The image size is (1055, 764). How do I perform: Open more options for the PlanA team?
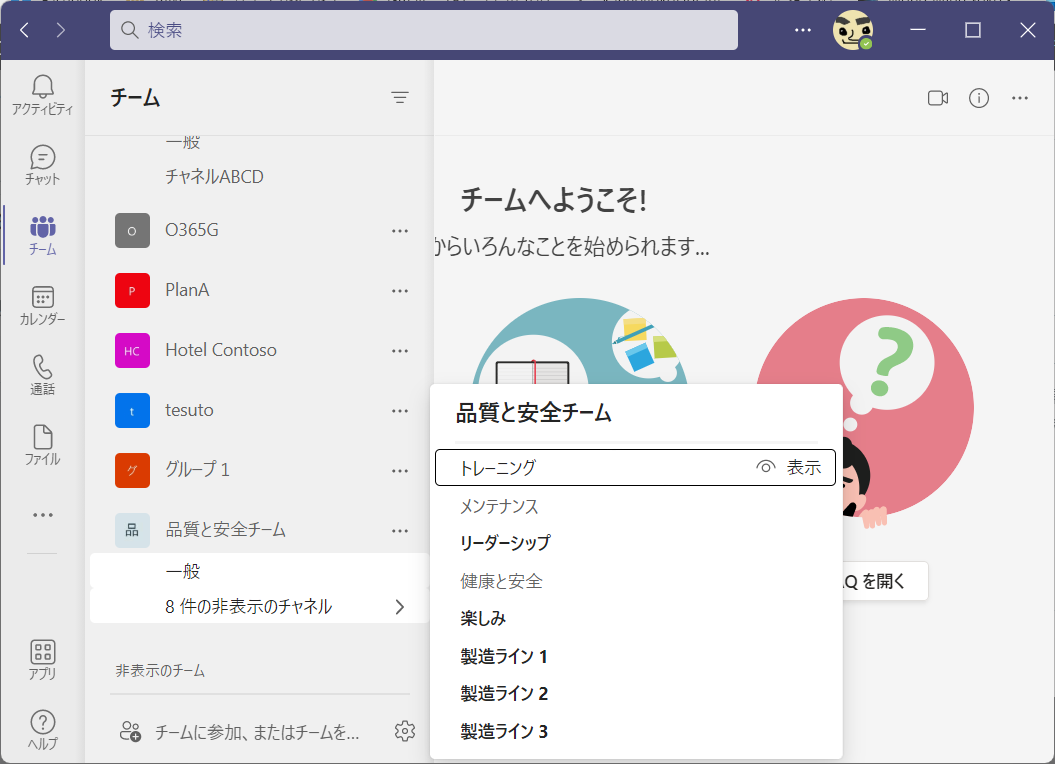tap(400, 290)
